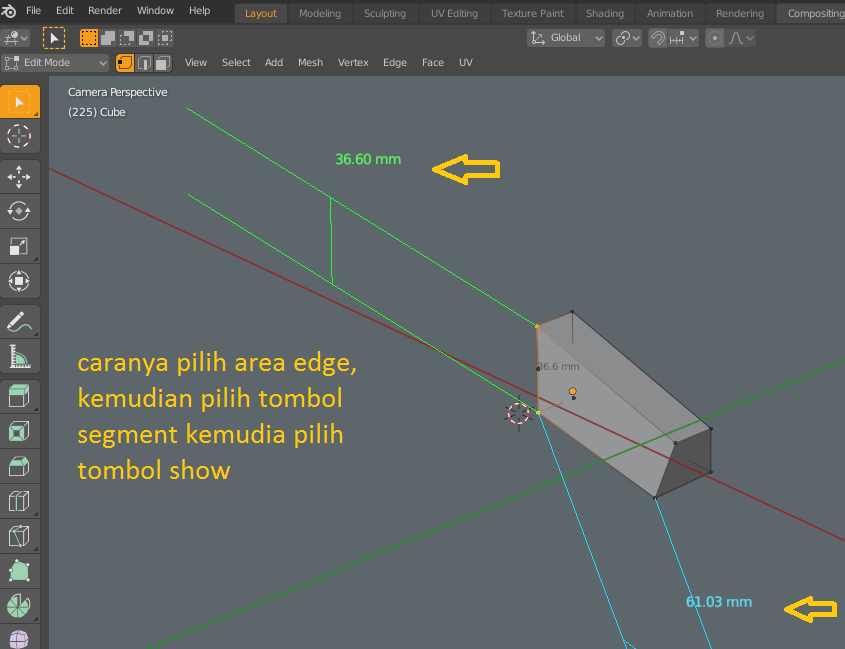
Task: Activate the Spin tool
Action: (19, 606)
